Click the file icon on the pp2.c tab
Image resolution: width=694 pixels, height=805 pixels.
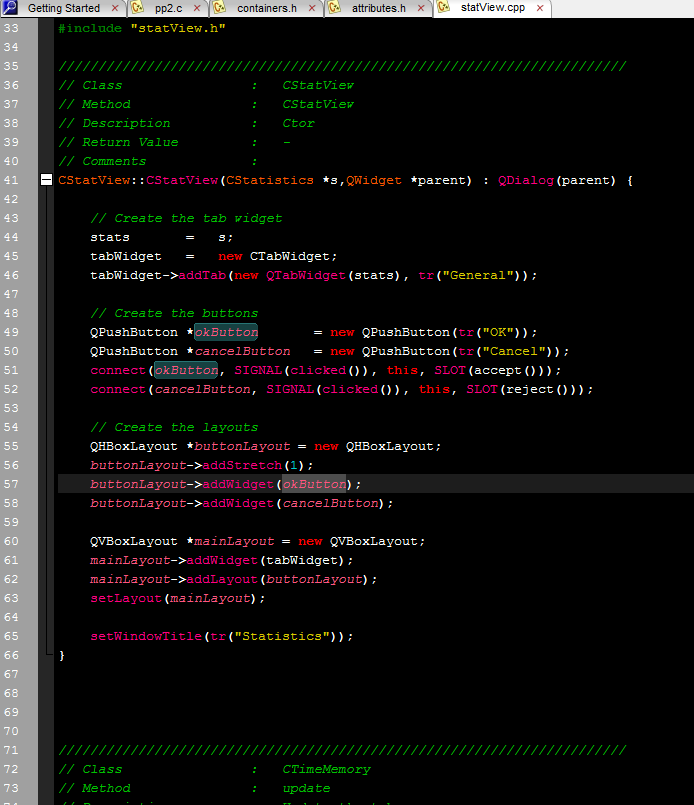tap(138, 8)
